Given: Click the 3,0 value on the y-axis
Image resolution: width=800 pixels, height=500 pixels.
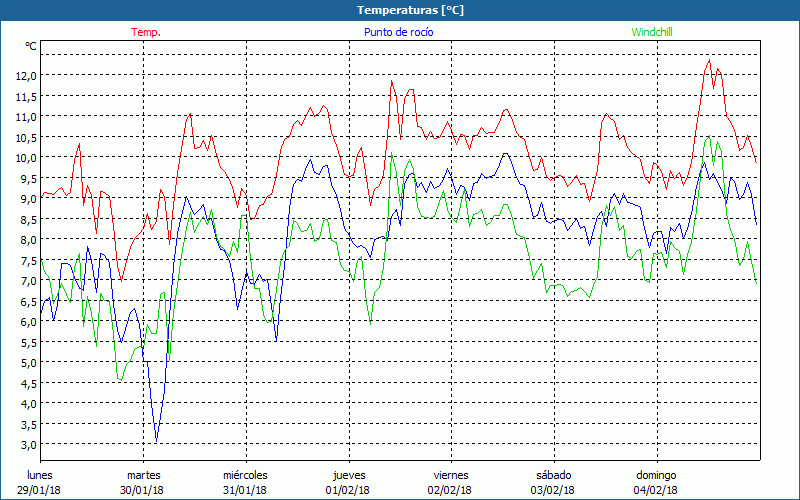Looking at the screenshot, I should pos(29,444).
